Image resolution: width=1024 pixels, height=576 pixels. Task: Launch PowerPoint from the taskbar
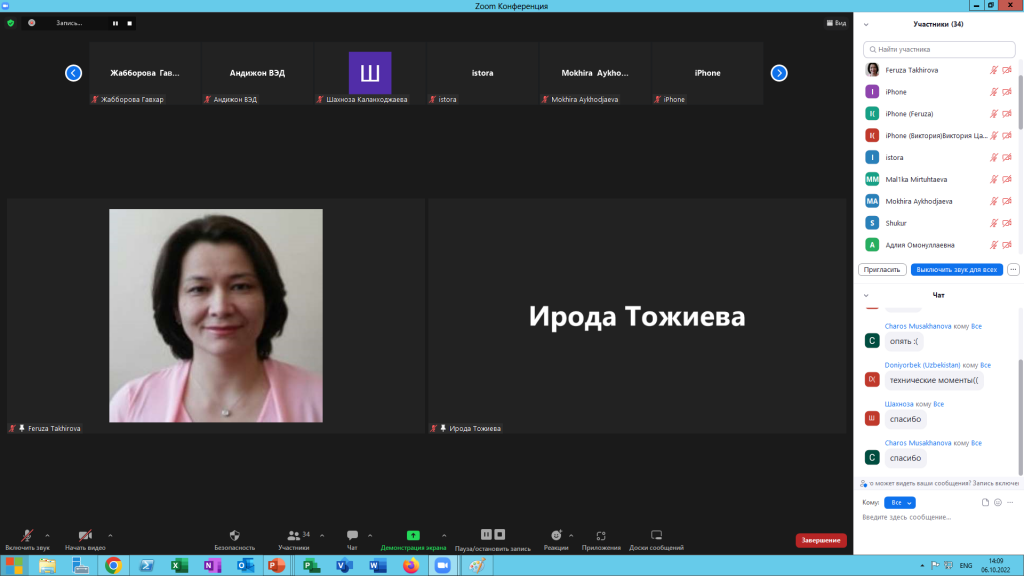coord(278,565)
